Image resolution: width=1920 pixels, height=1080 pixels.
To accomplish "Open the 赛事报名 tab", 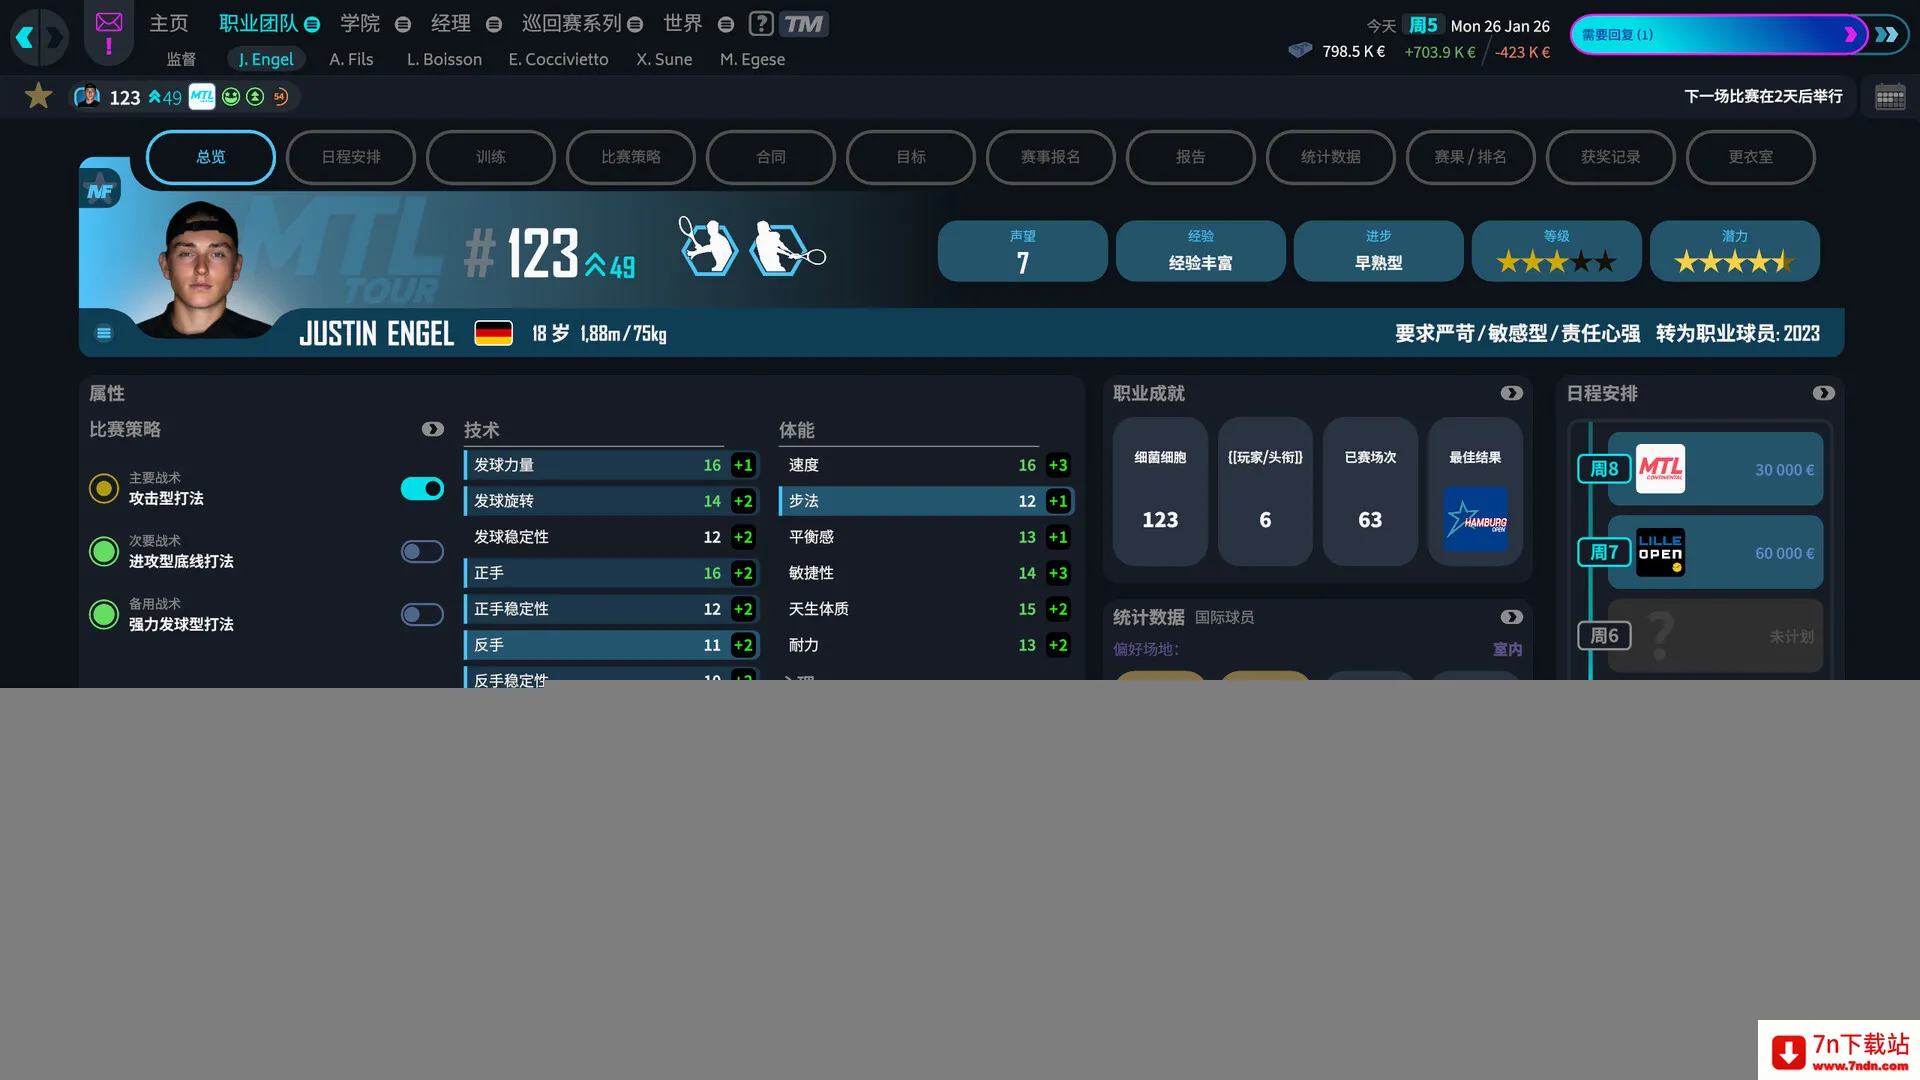I will pyautogui.click(x=1051, y=157).
